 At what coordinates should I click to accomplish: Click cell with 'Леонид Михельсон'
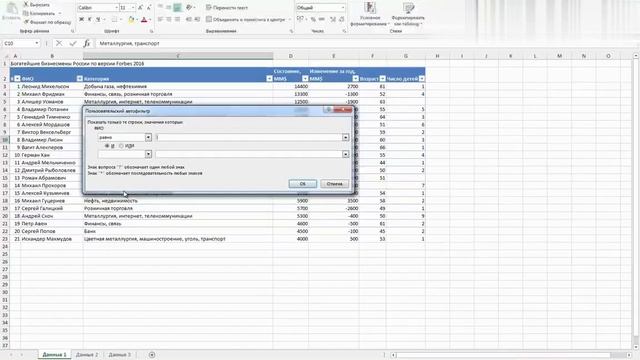(52, 87)
